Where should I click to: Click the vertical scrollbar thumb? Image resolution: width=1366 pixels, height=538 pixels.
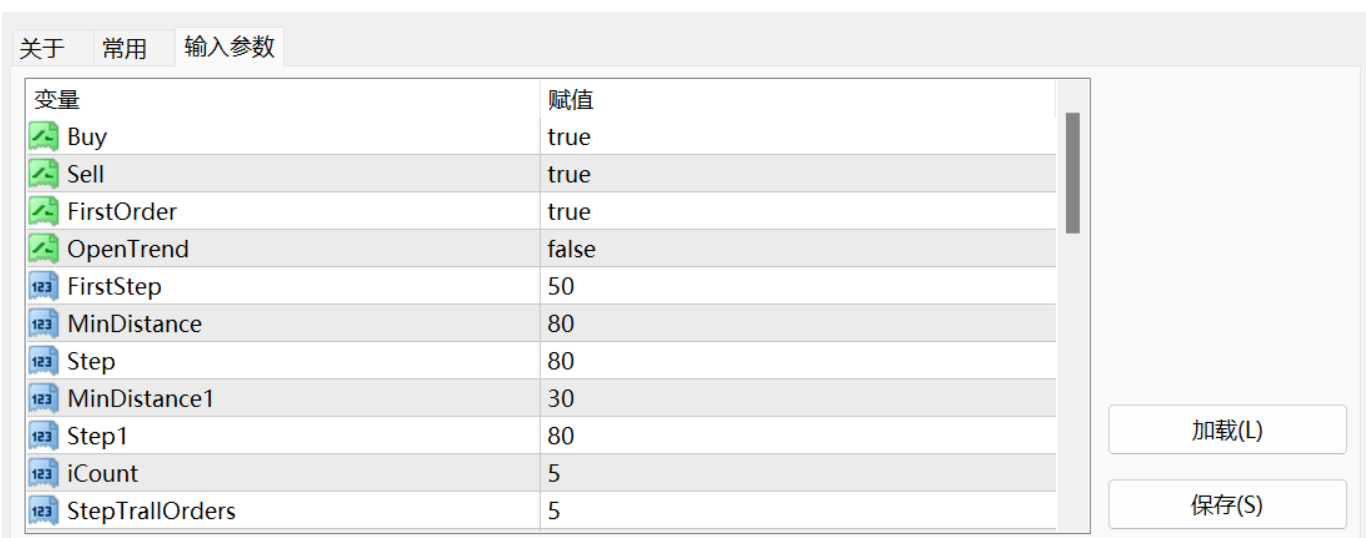point(1072,173)
